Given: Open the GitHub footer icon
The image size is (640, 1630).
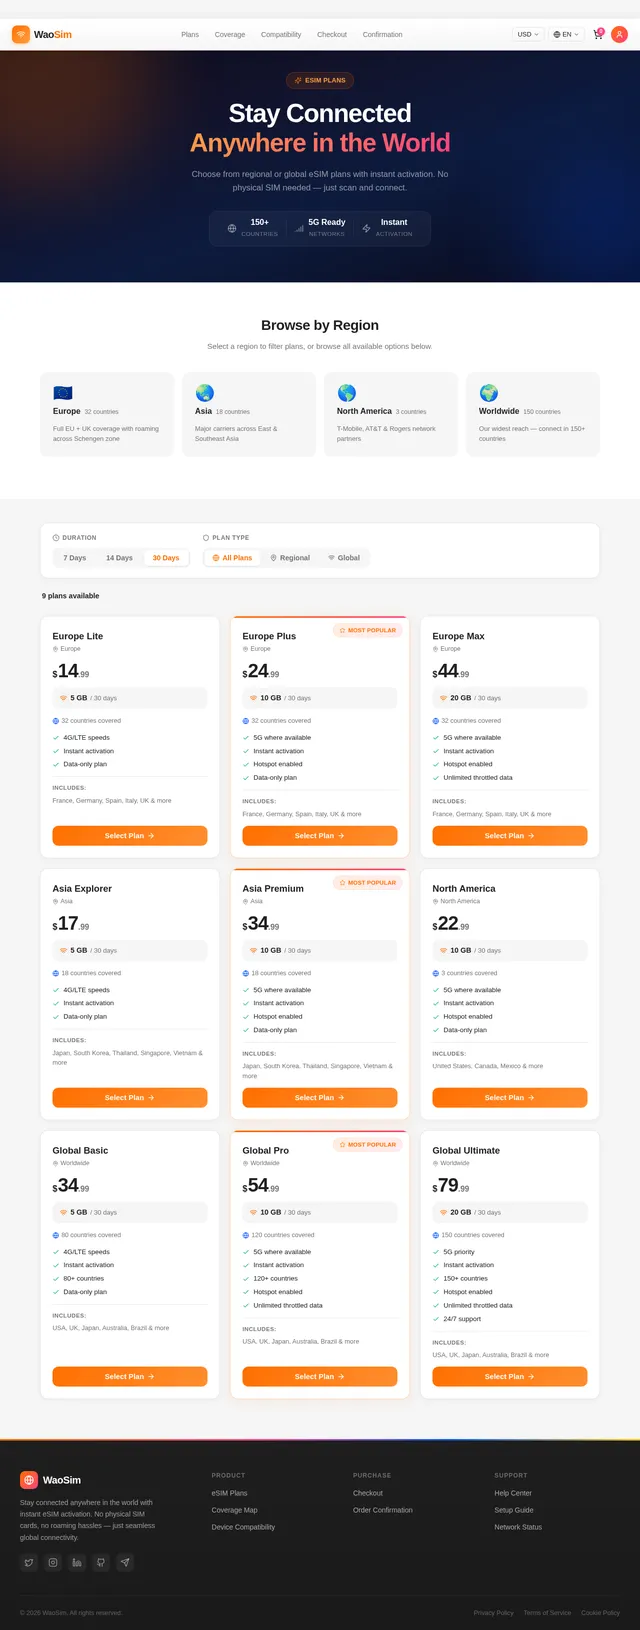Looking at the screenshot, I should coord(101,1562).
